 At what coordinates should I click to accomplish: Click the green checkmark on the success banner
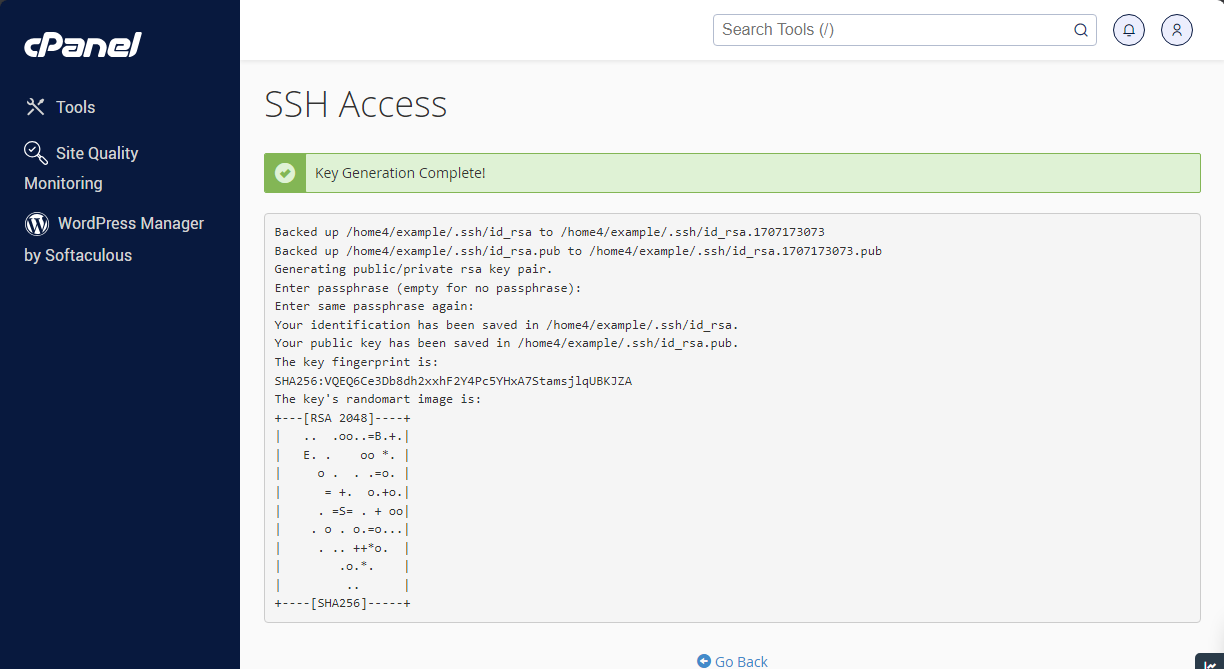pos(285,172)
